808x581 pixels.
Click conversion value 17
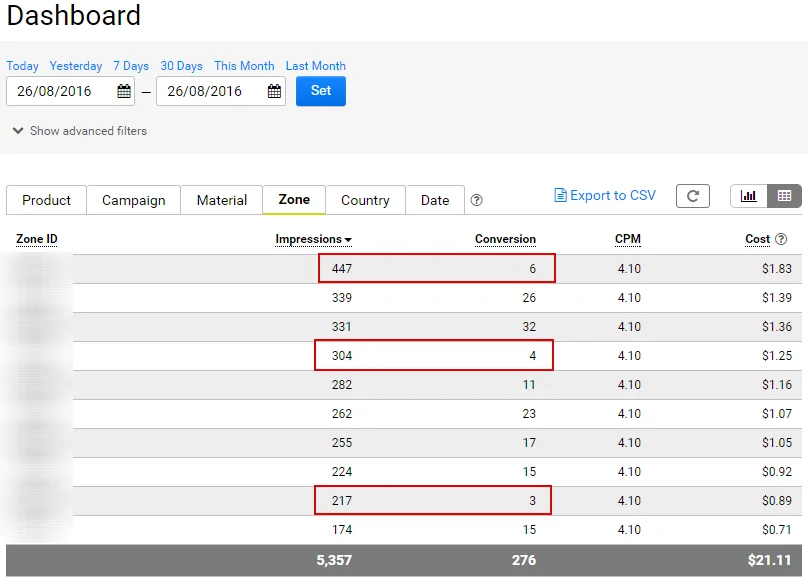click(x=529, y=442)
